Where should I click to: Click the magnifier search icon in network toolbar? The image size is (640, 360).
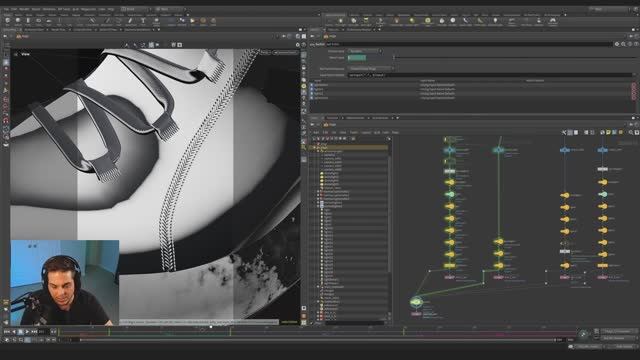point(631,132)
